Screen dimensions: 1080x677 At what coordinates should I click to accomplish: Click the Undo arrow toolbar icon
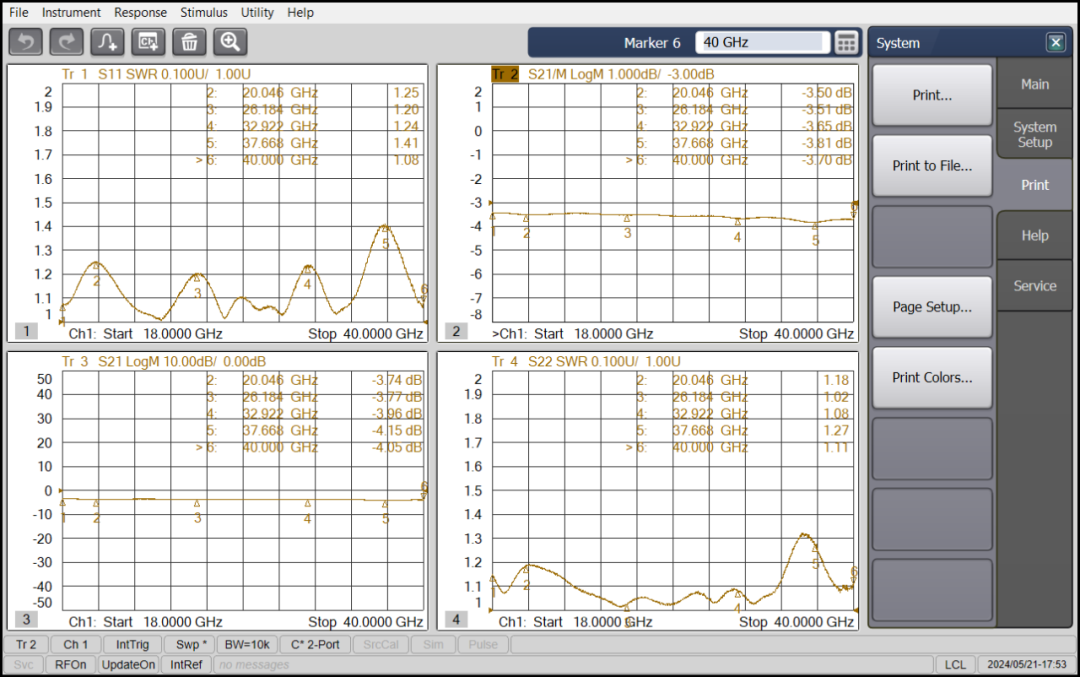point(26,42)
